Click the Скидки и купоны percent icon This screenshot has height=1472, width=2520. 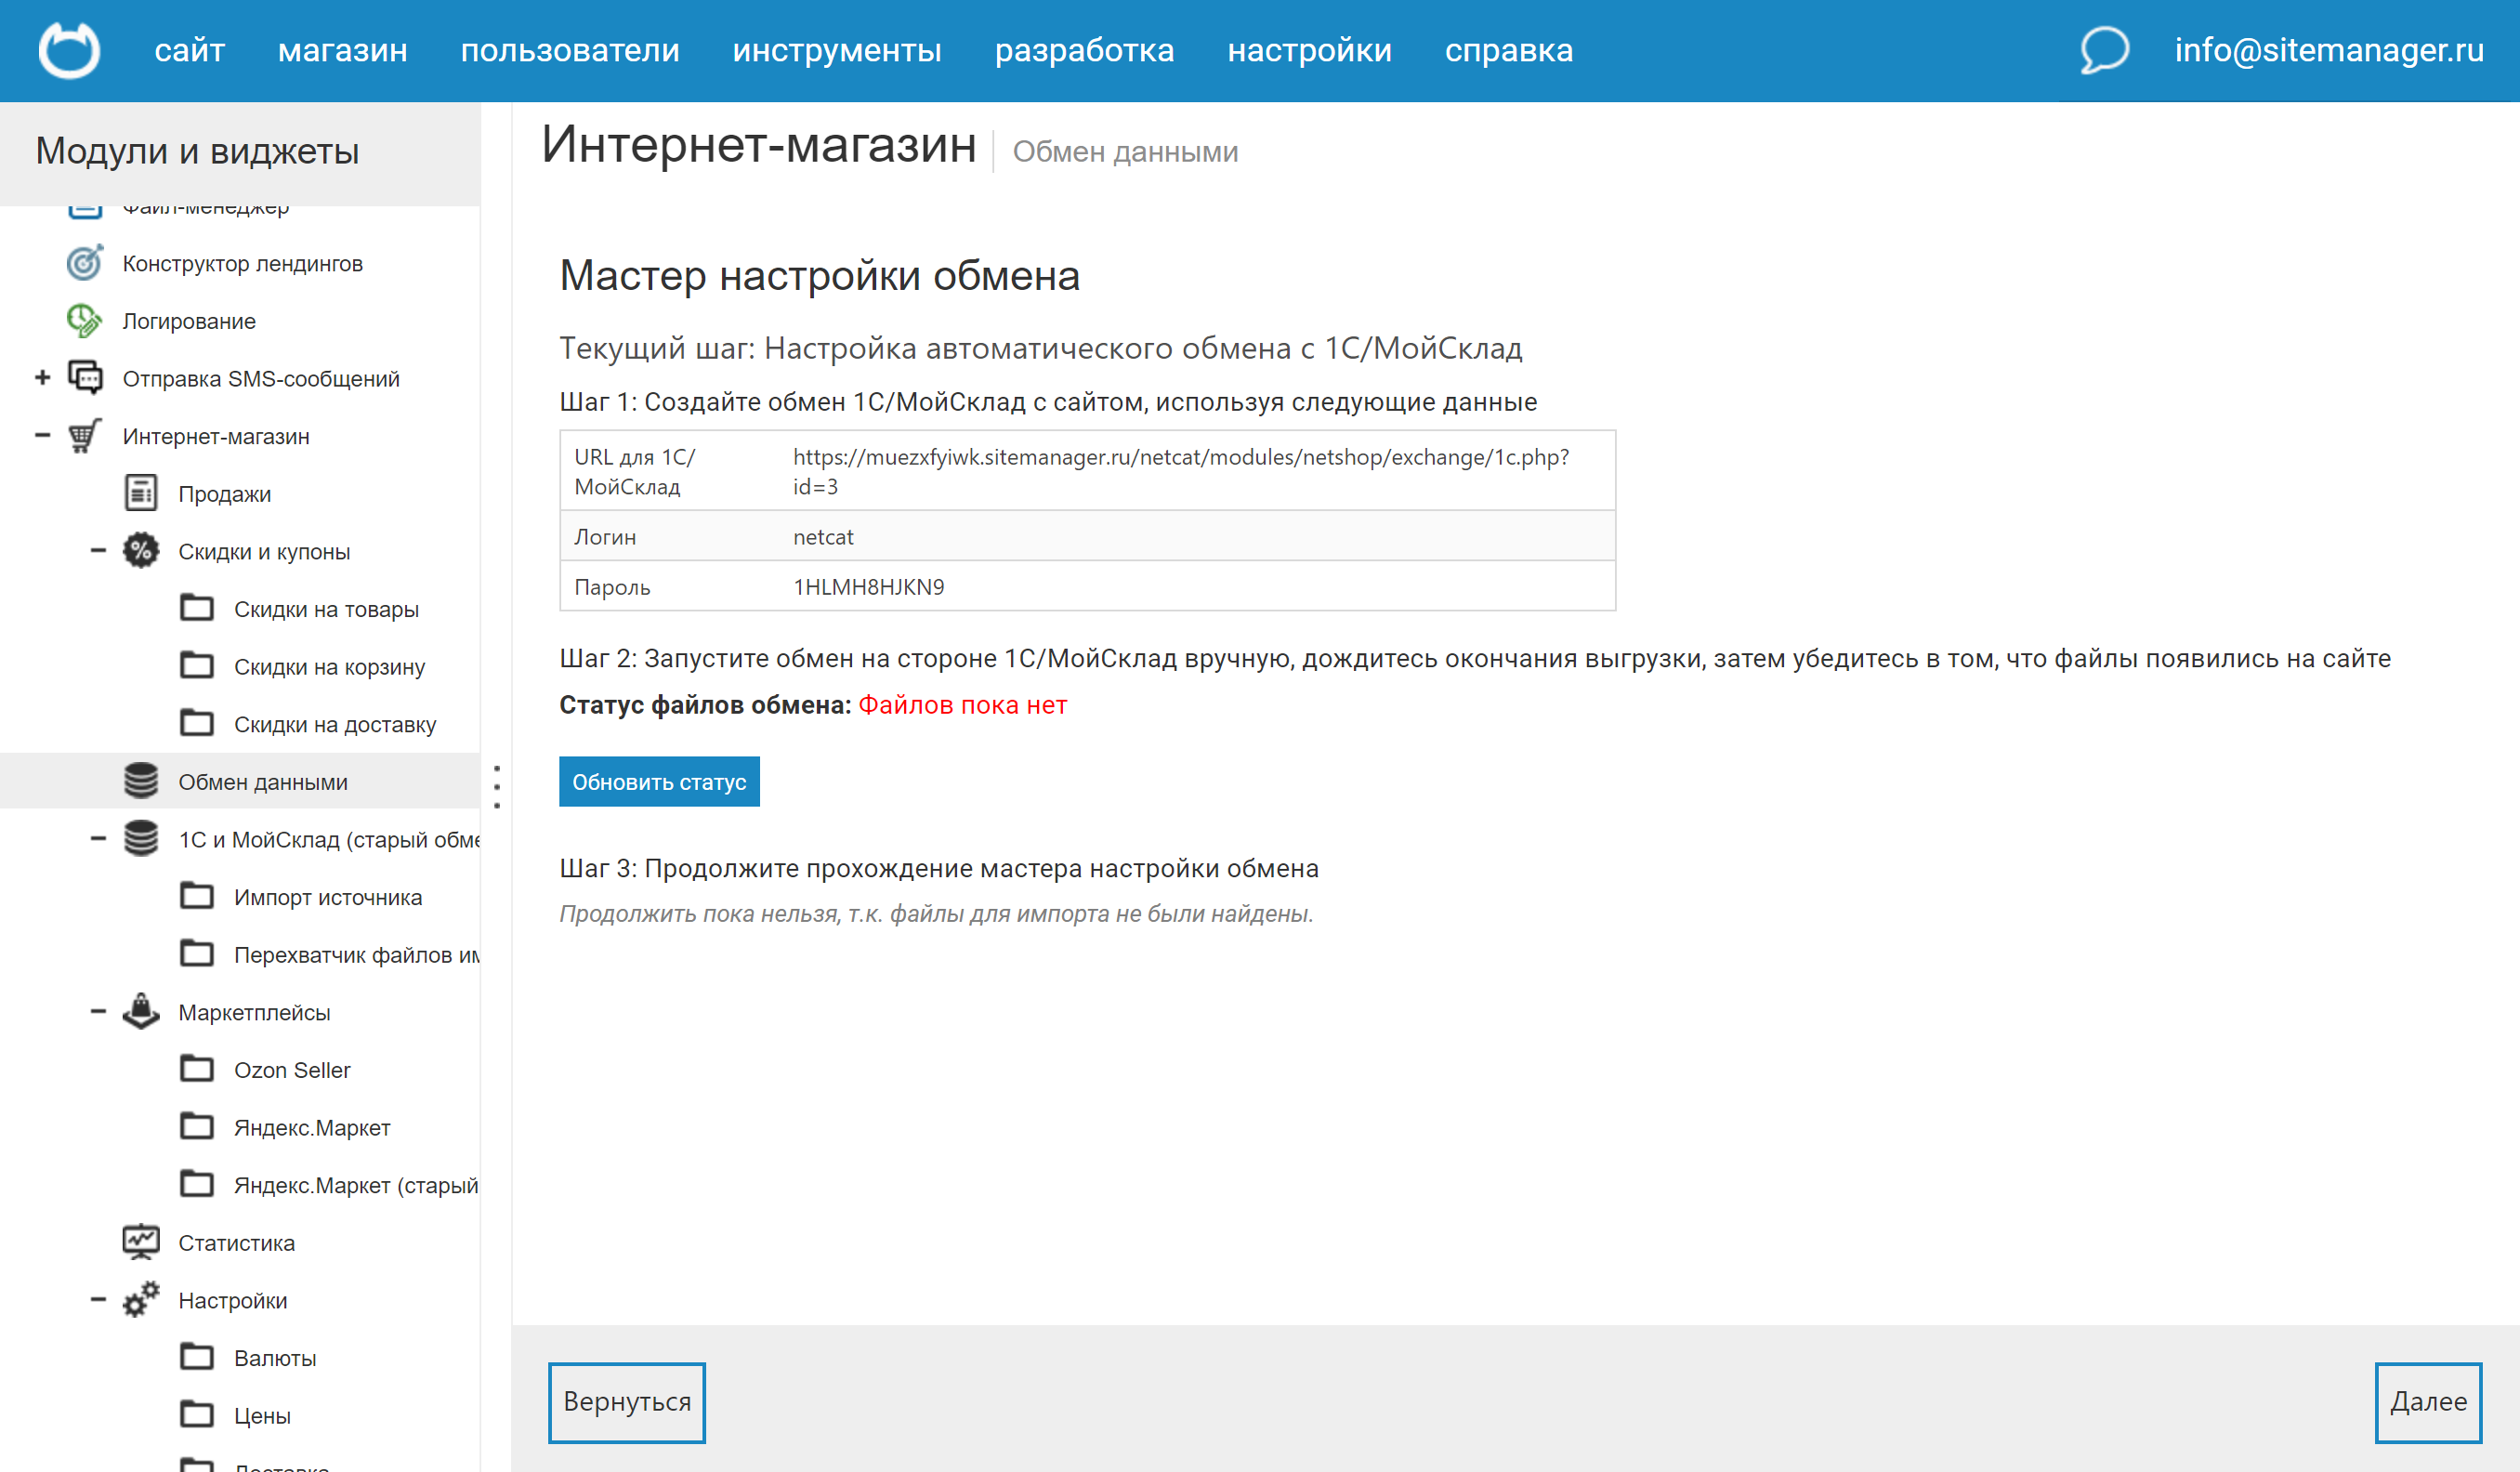pyautogui.click(x=140, y=550)
